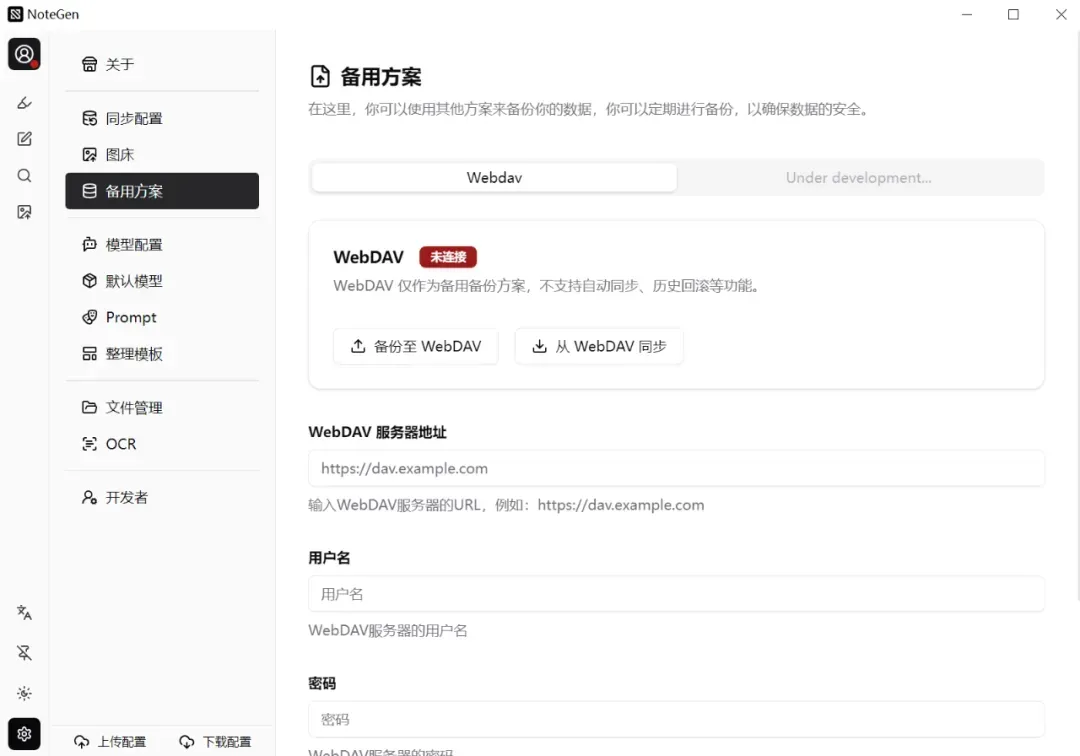The image size is (1080, 756).
Task: Click the 图床 image icon in menu
Action: pos(90,155)
